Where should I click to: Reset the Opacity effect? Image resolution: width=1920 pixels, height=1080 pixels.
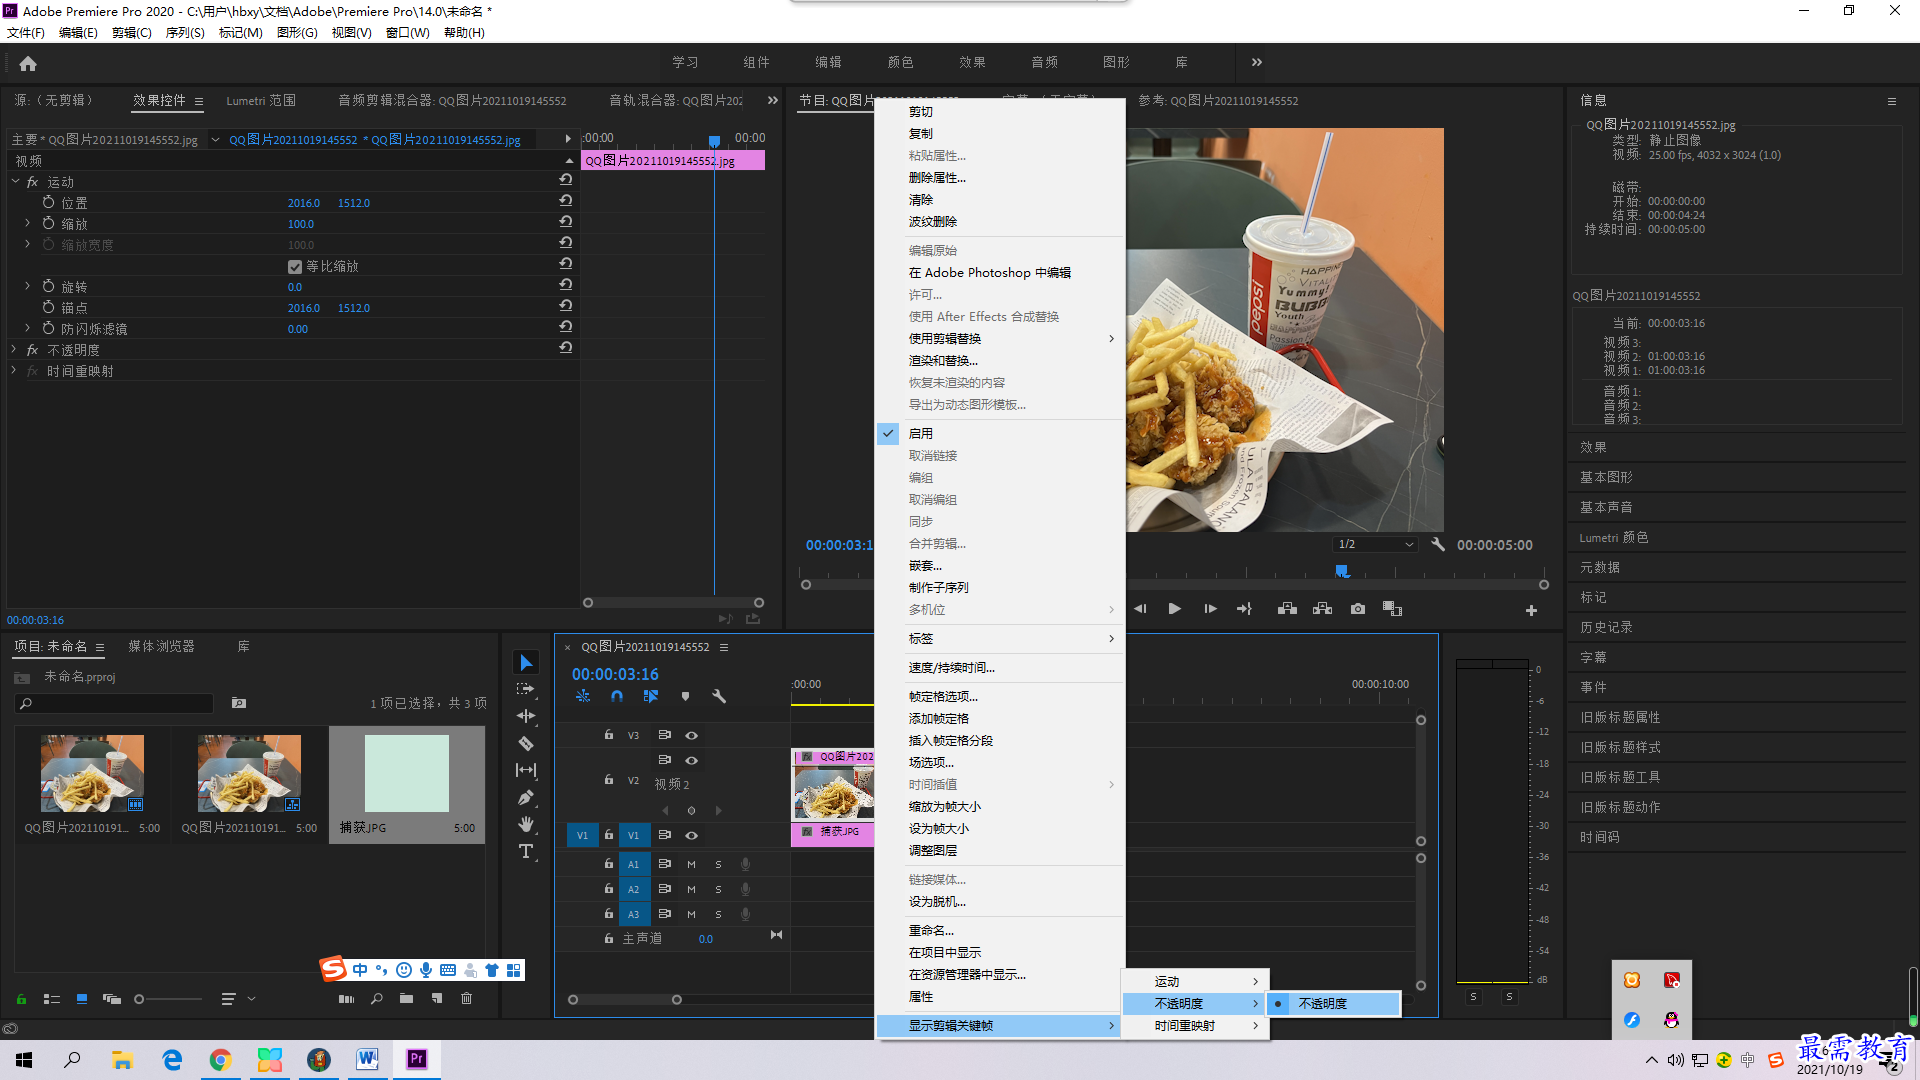coord(566,348)
